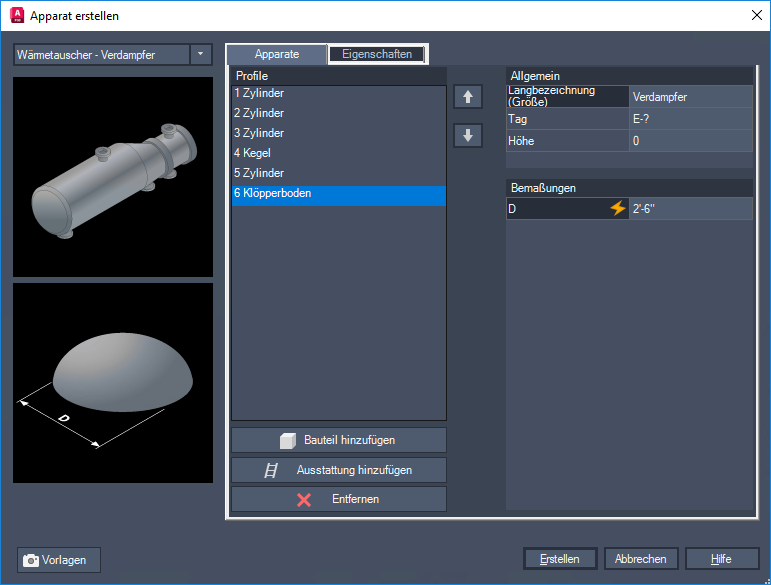Edit the Höhe value field
Image resolution: width=771 pixels, height=585 pixels.
[691, 141]
